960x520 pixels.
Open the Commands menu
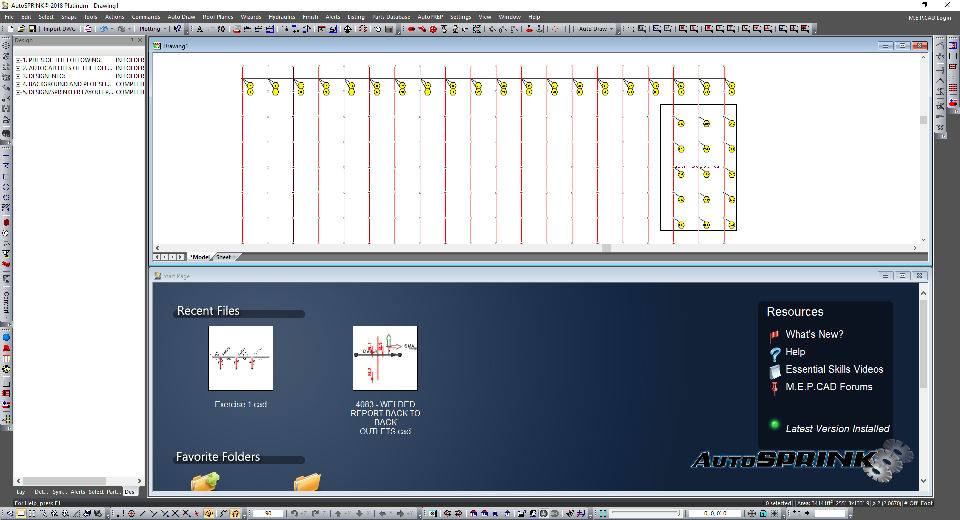[146, 17]
